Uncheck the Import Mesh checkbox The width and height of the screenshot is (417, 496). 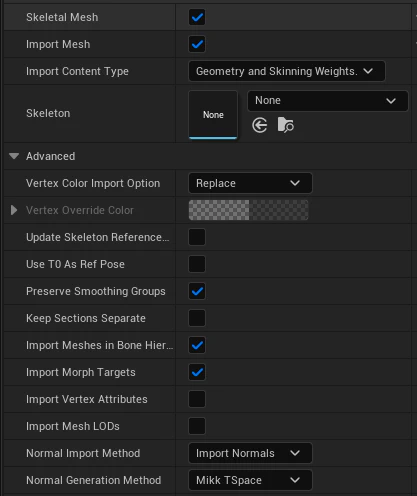197,44
